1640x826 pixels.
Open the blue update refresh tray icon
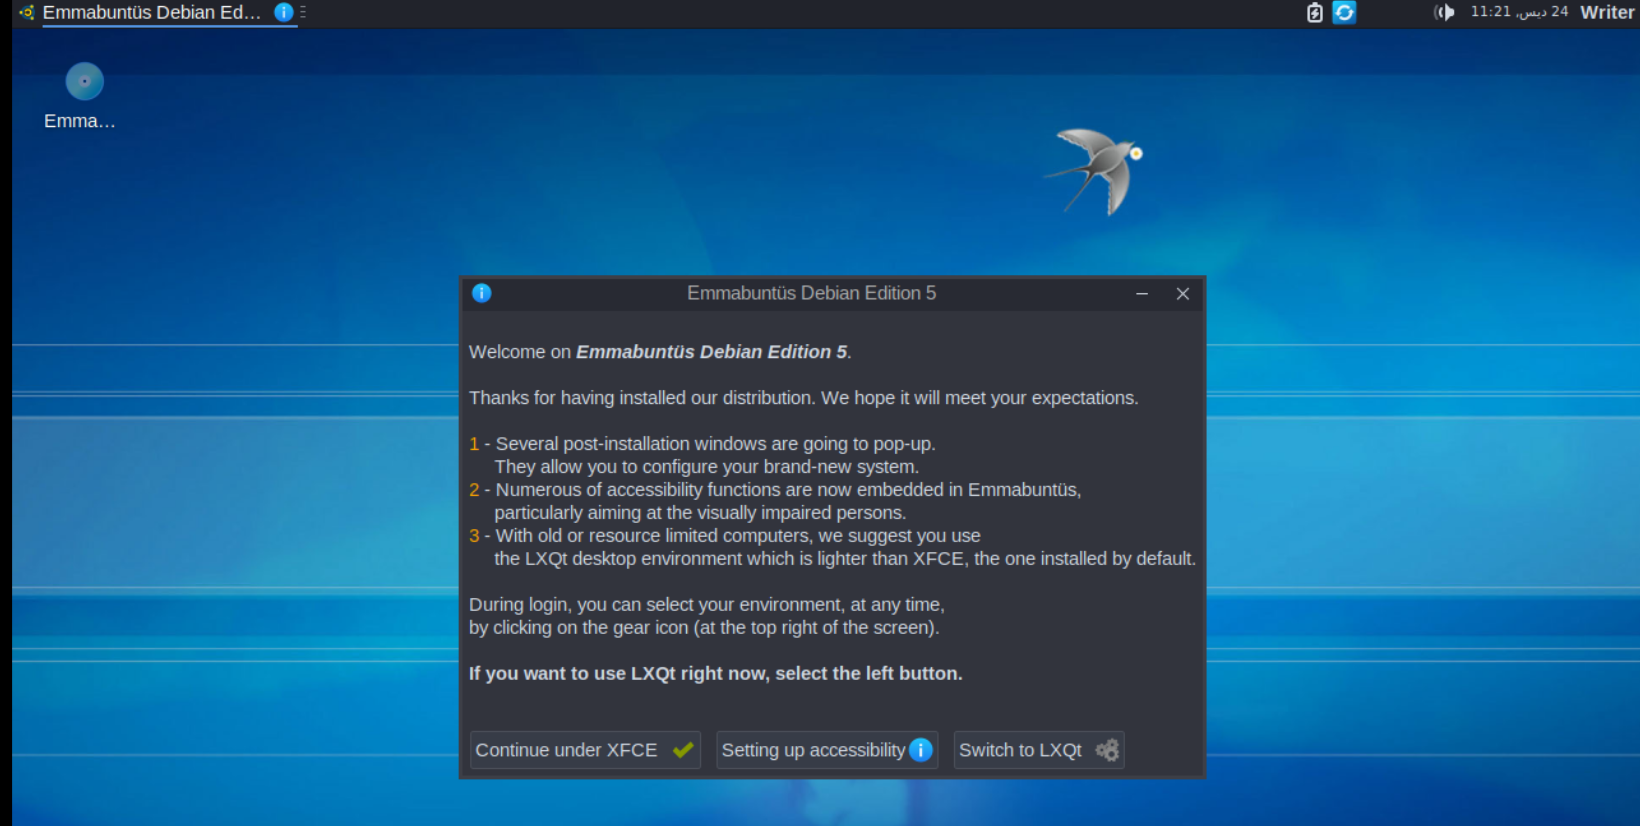pos(1345,12)
